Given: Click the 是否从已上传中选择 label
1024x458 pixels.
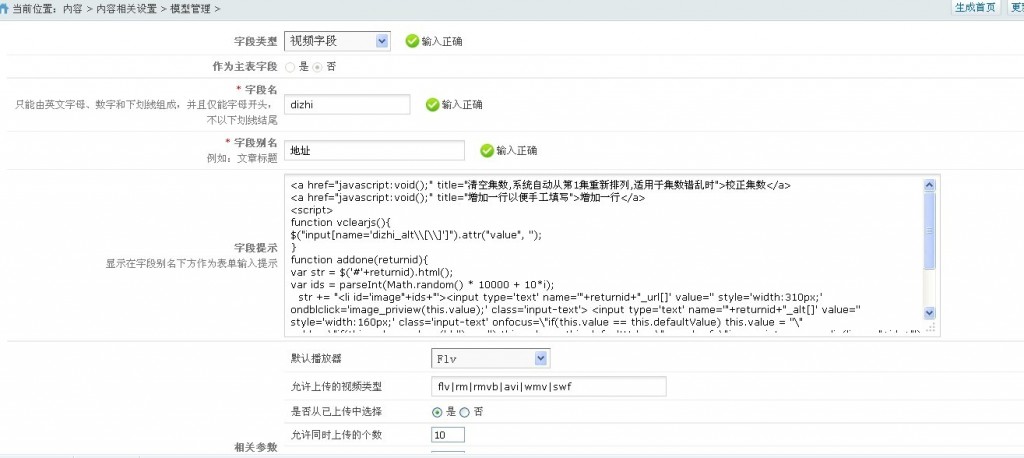Looking at the screenshot, I should tap(336, 412).
